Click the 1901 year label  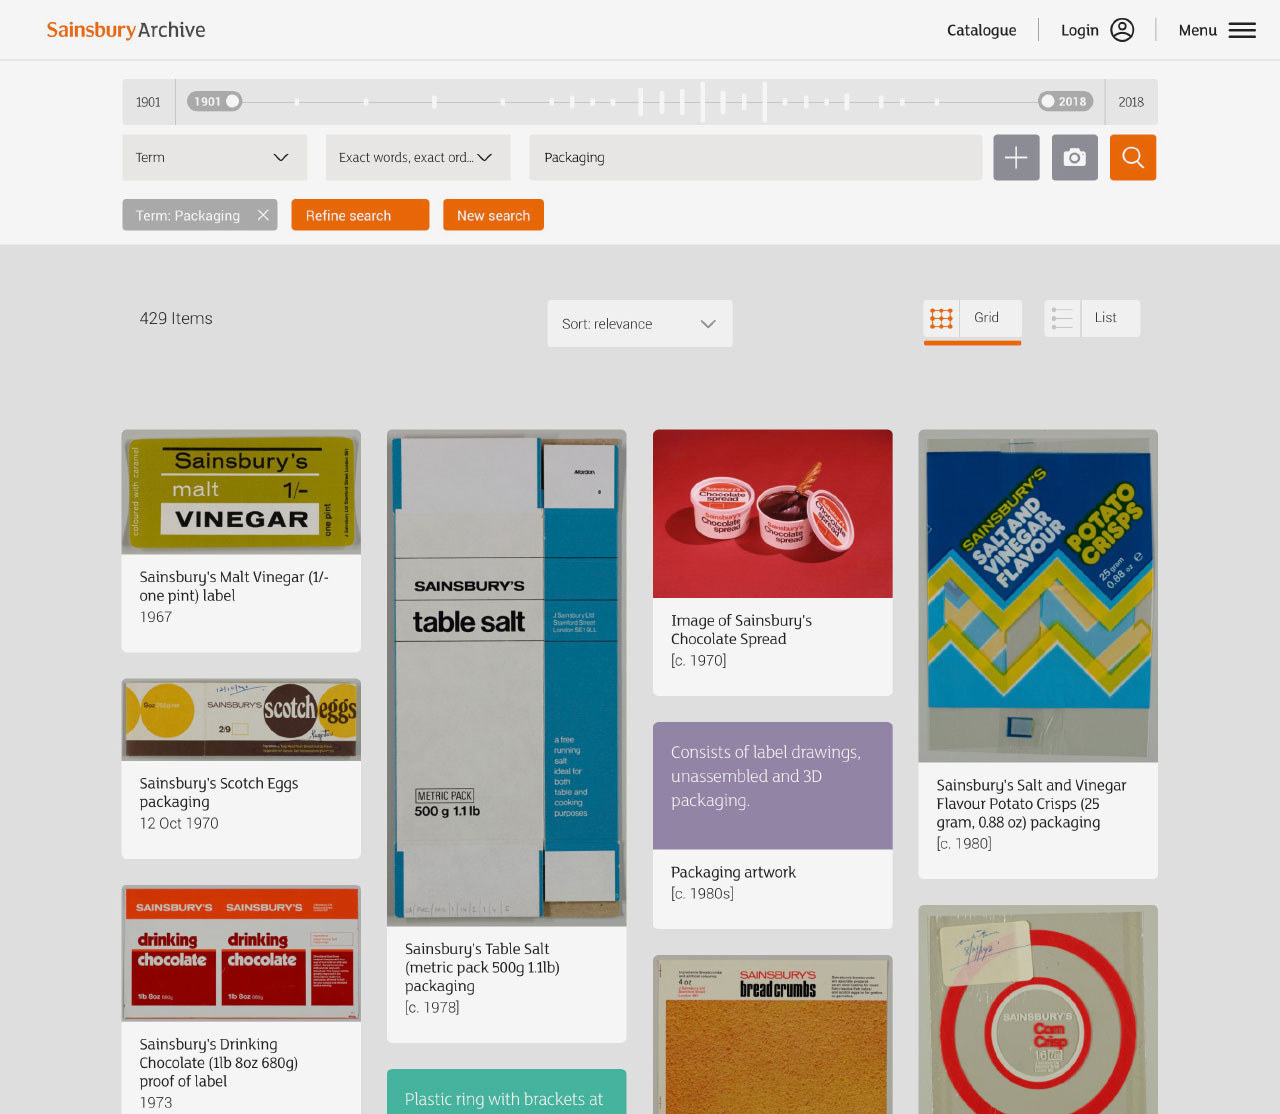point(148,102)
